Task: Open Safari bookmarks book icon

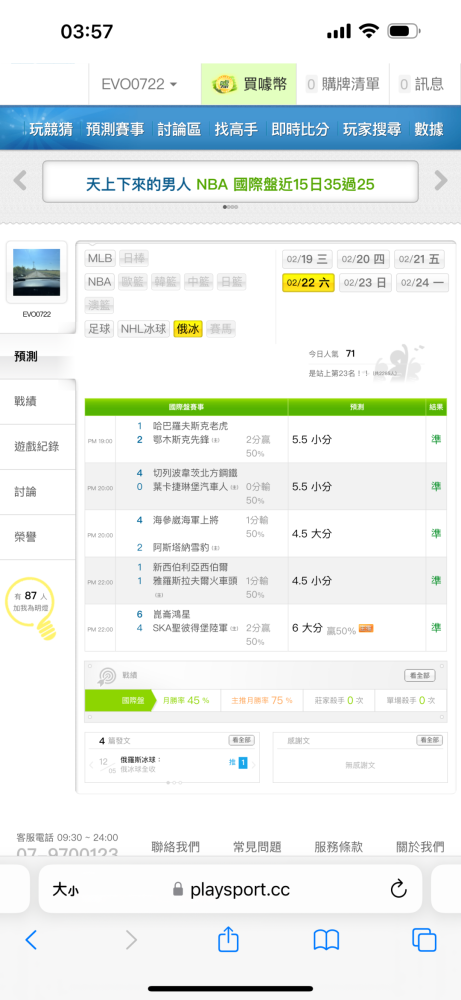Action: coord(326,940)
